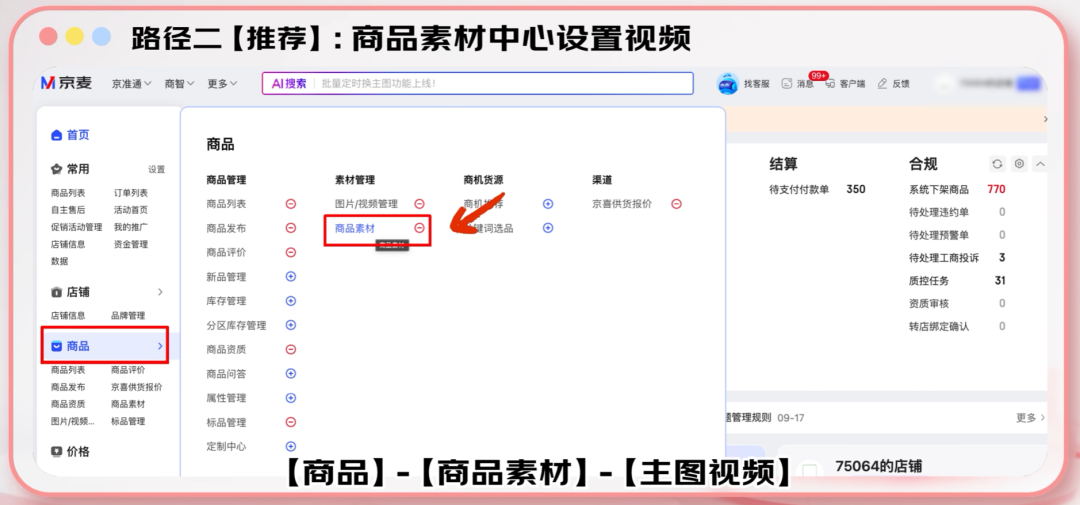Open 品牌管理 under 店铺

128,316
